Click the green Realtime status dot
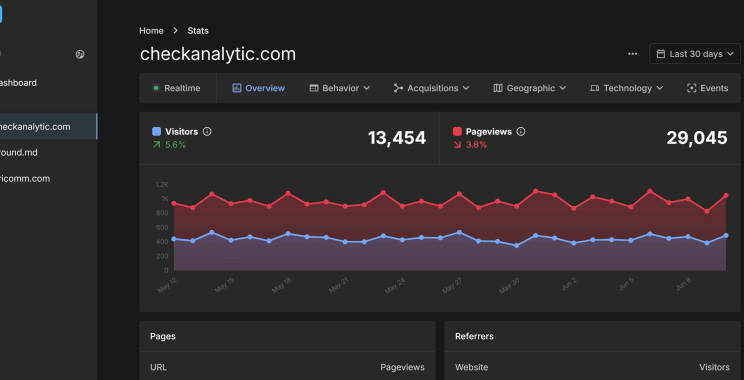 click(x=156, y=88)
